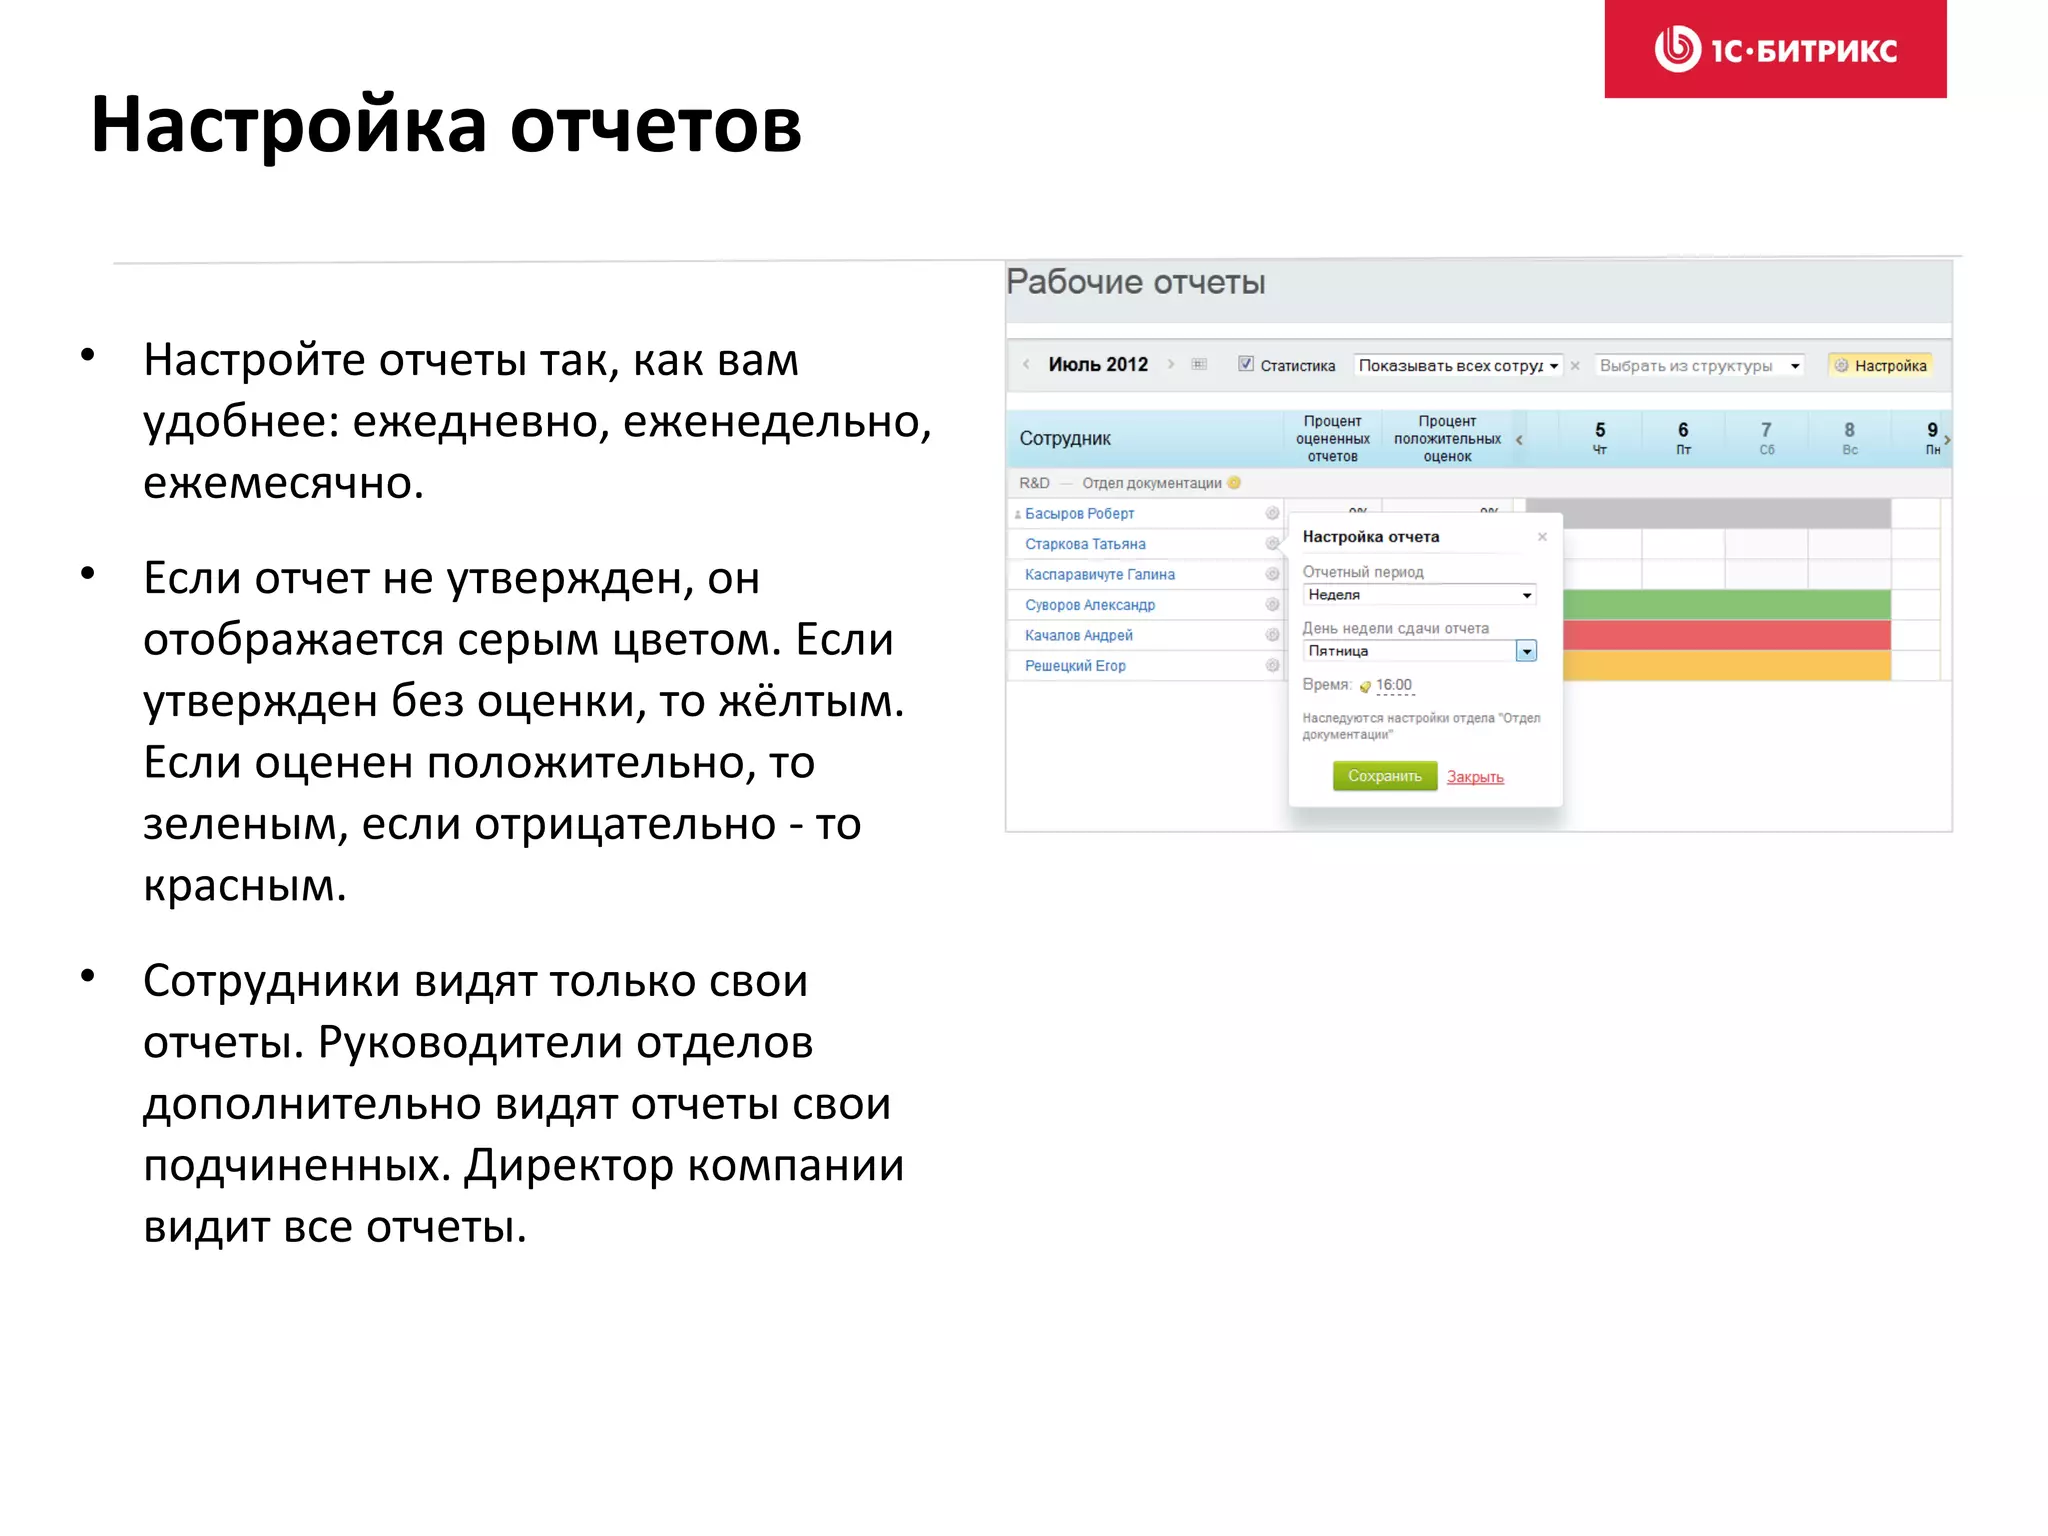Open the Показывать всех сотрудников dropdown
Screen dimensions: 2048x1536
pyautogui.click(x=1458, y=366)
